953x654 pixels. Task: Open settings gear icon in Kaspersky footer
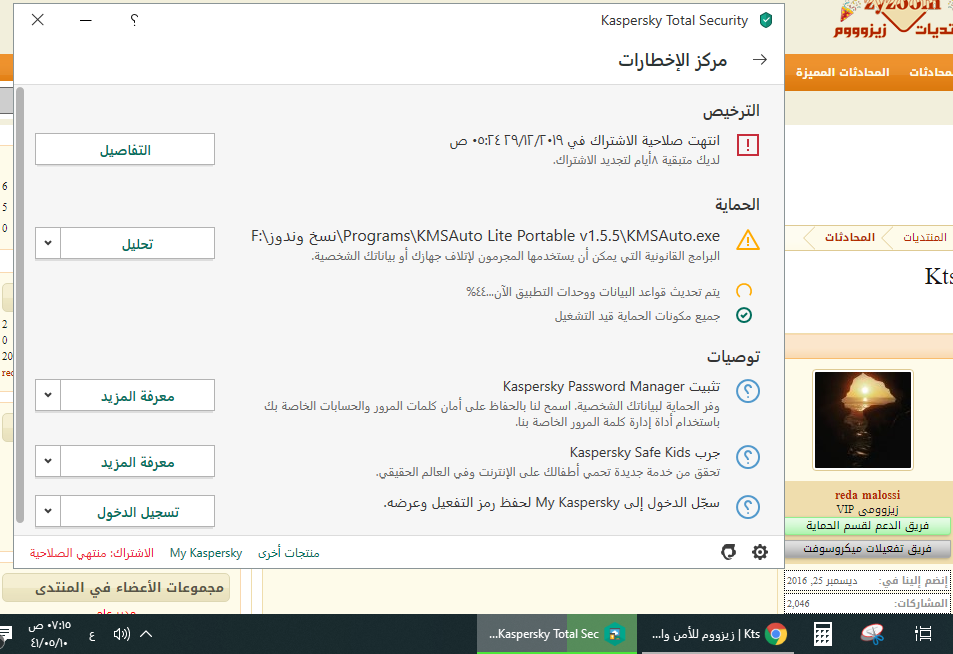760,552
